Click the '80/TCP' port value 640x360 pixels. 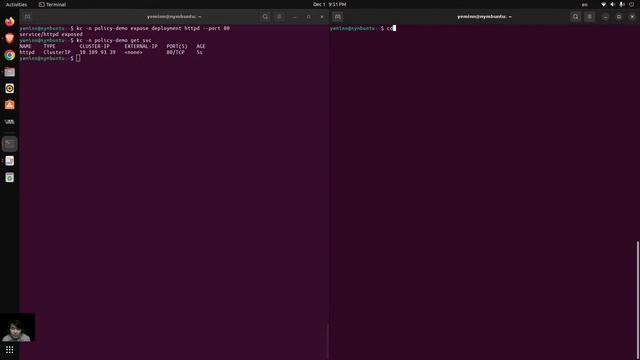tap(176, 52)
